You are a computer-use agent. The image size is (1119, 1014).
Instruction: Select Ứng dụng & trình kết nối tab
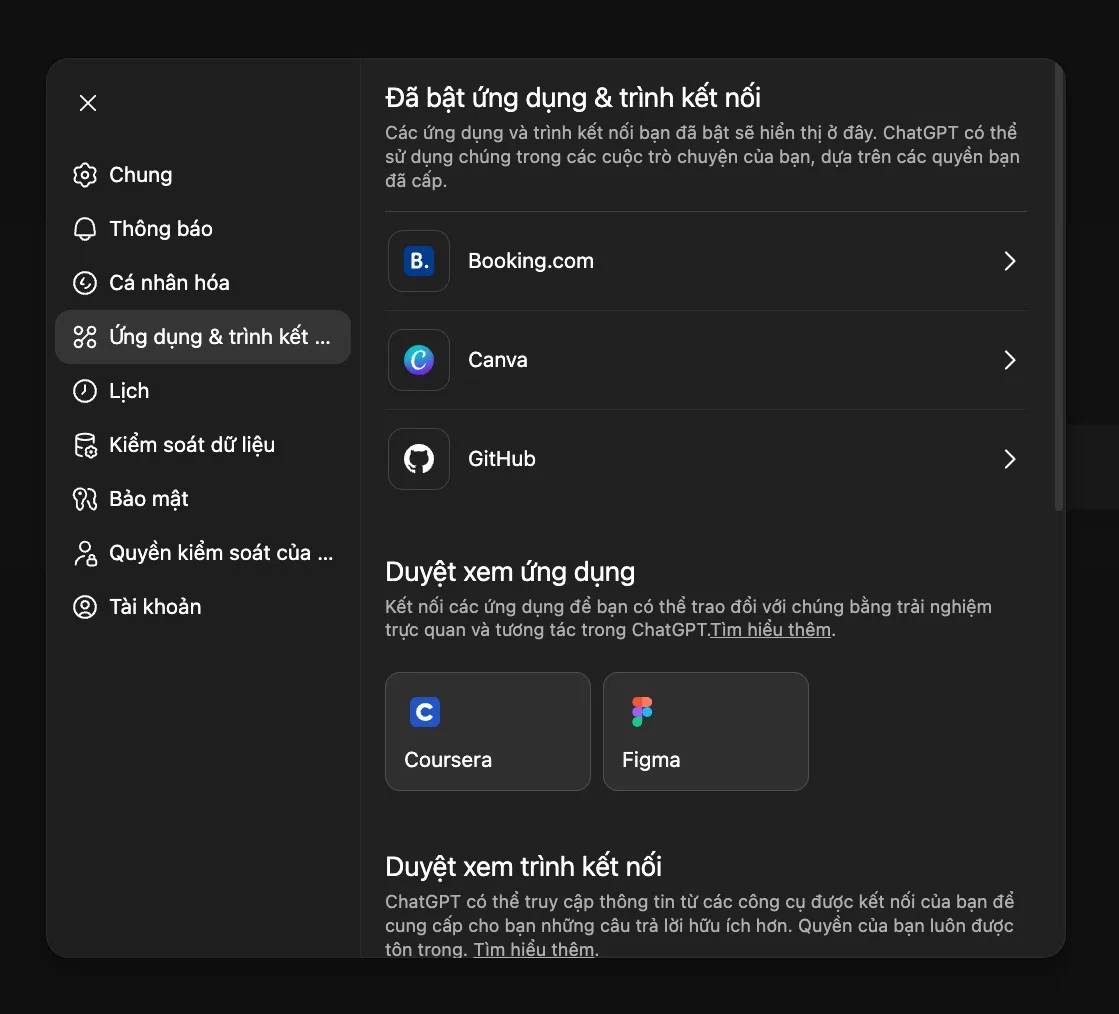(203, 337)
